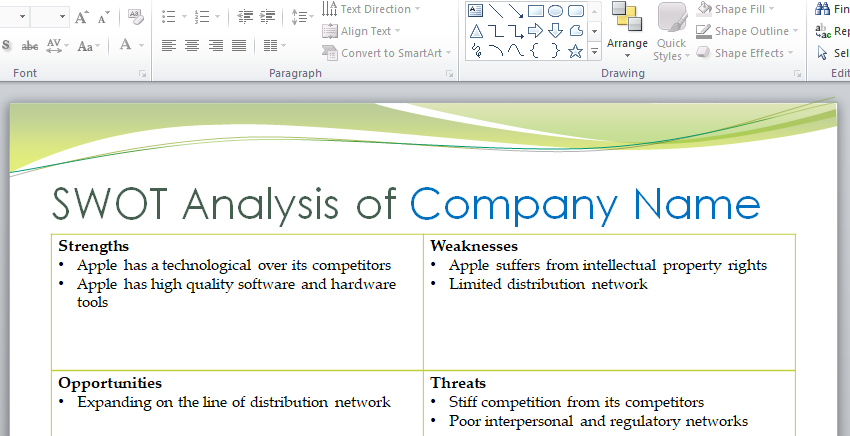This screenshot has width=850, height=436.
Task: Select the Freeform shape
Action: click(x=576, y=31)
